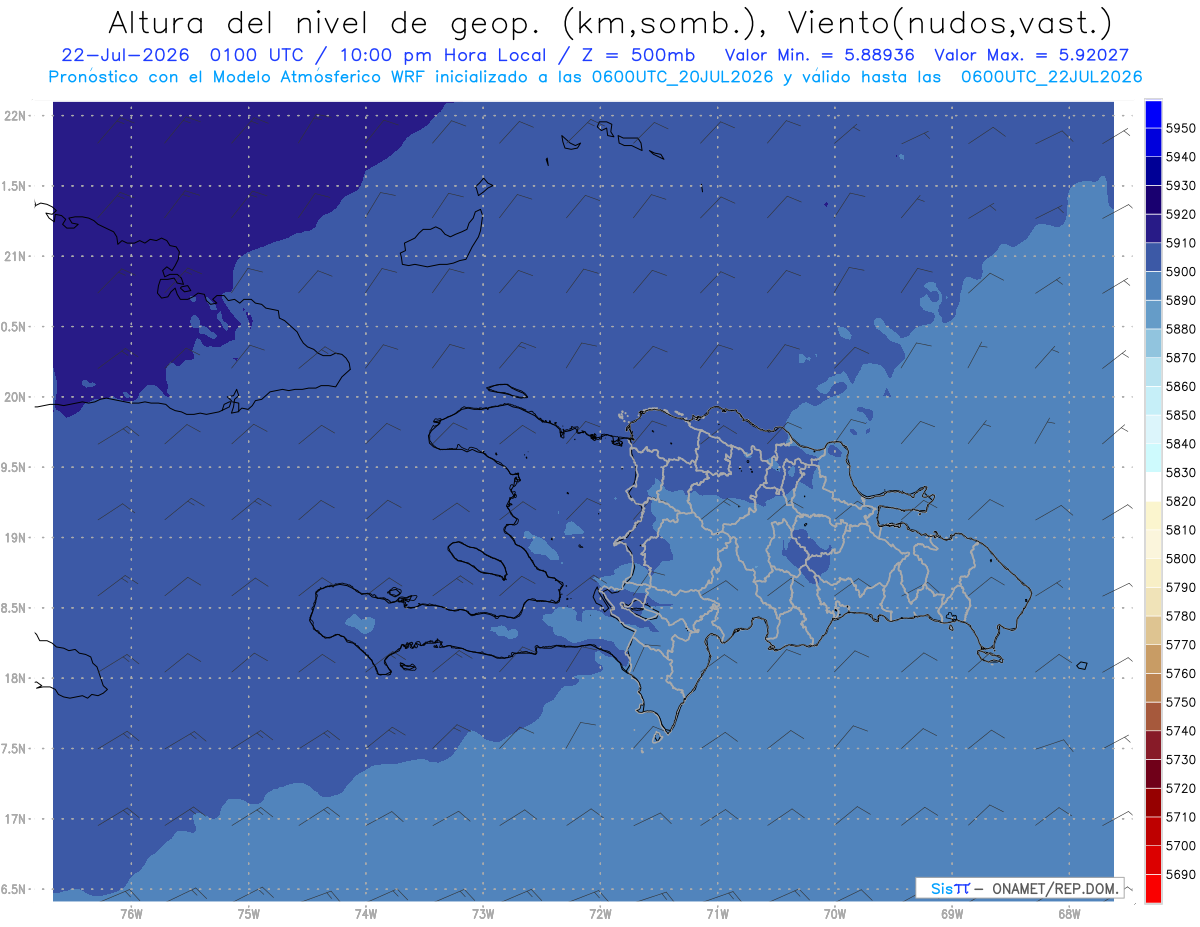This screenshot has height=927, width=1200.
Task: Click colorbar segment between 5910 and 5920
Action: [x=1153, y=228]
